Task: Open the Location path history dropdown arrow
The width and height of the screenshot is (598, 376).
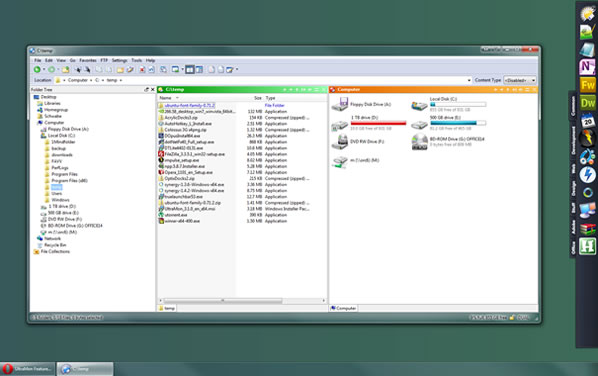Action: pyautogui.click(x=469, y=80)
